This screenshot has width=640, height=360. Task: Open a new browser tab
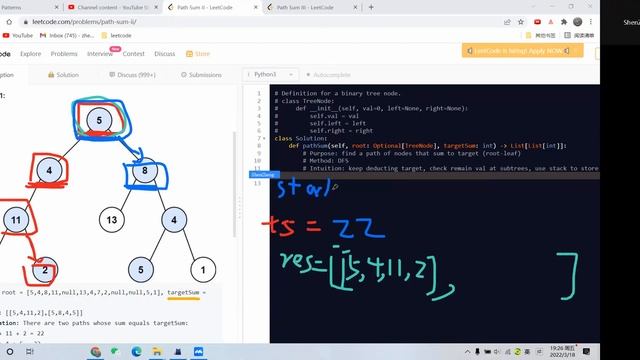371,7
